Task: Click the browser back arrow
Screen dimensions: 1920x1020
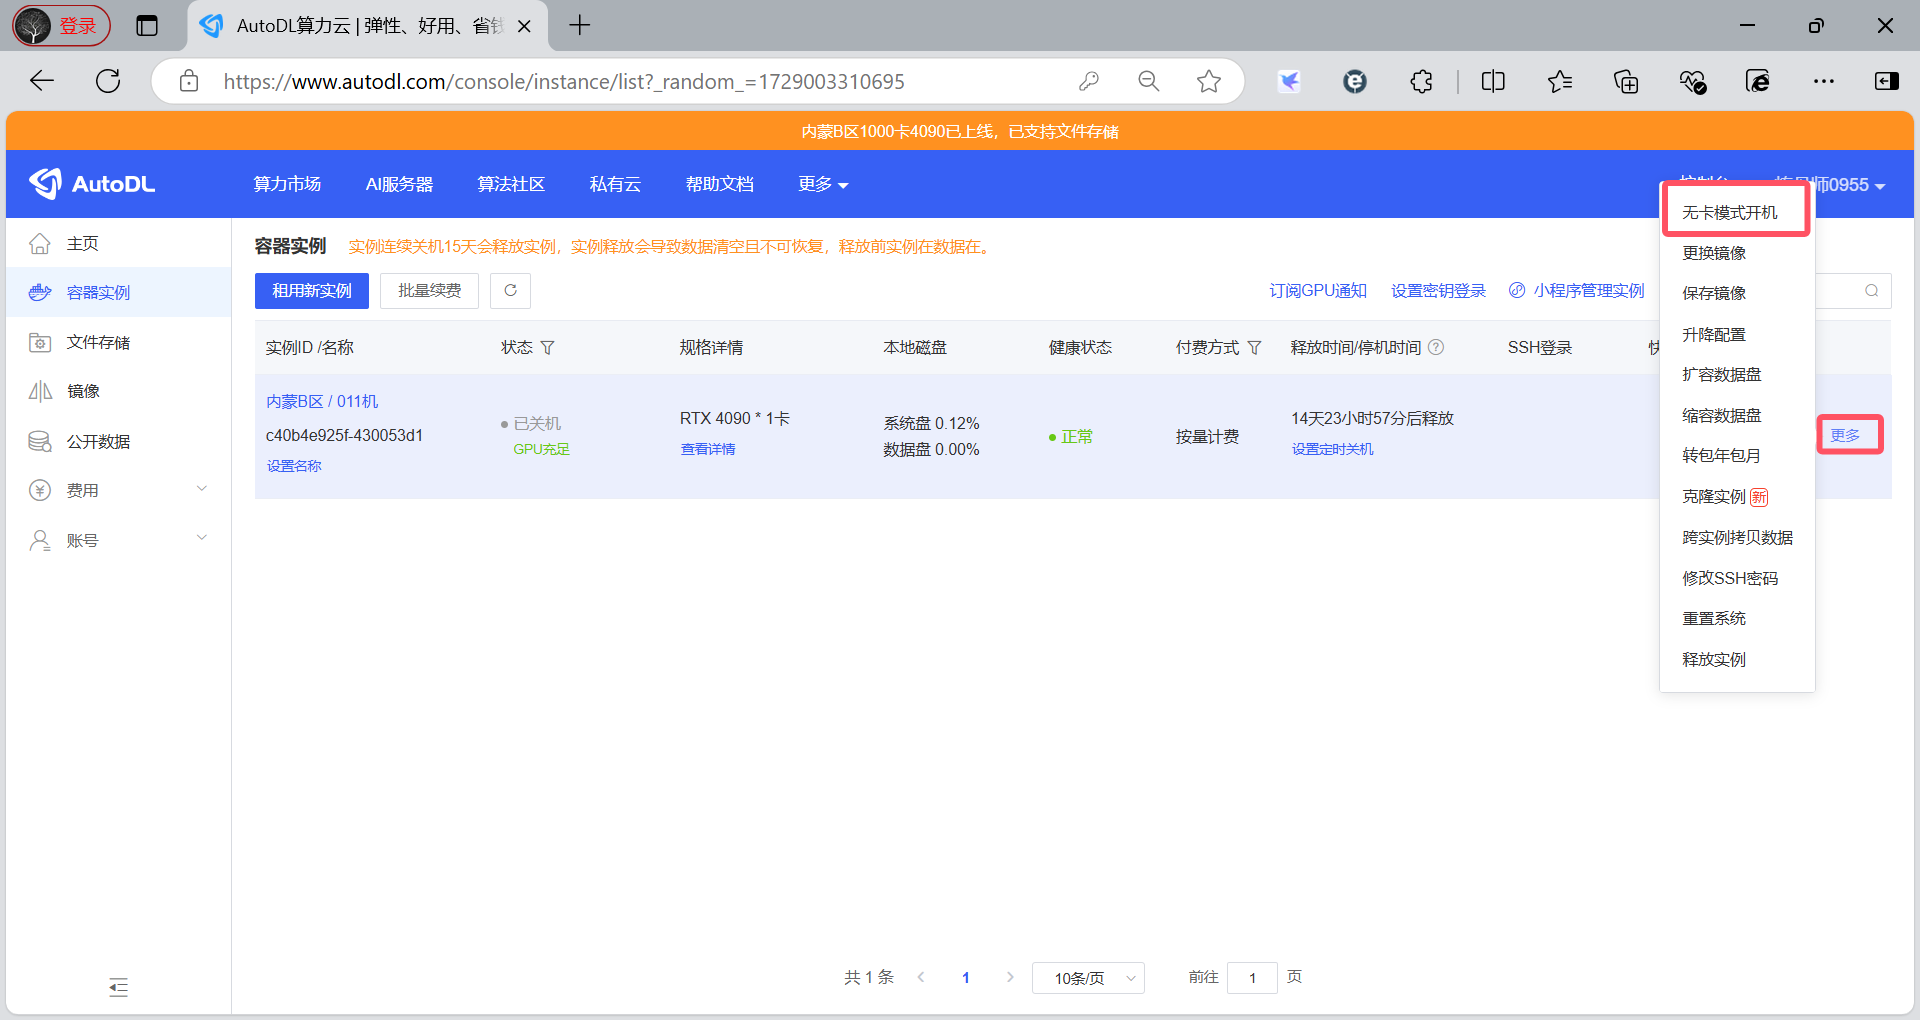Action: [42, 81]
